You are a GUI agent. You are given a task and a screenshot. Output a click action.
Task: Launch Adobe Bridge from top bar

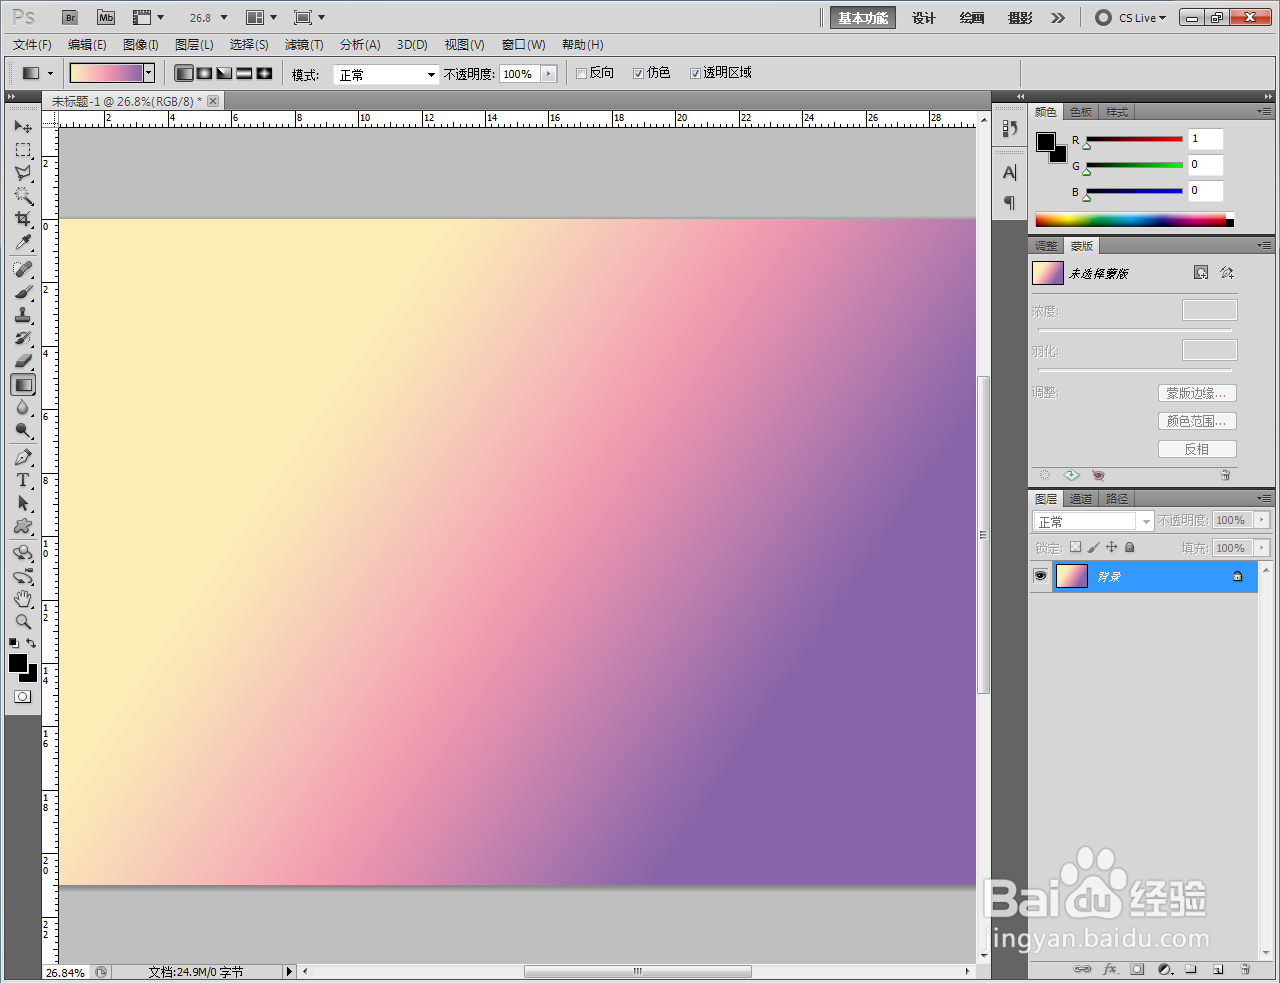pos(70,18)
